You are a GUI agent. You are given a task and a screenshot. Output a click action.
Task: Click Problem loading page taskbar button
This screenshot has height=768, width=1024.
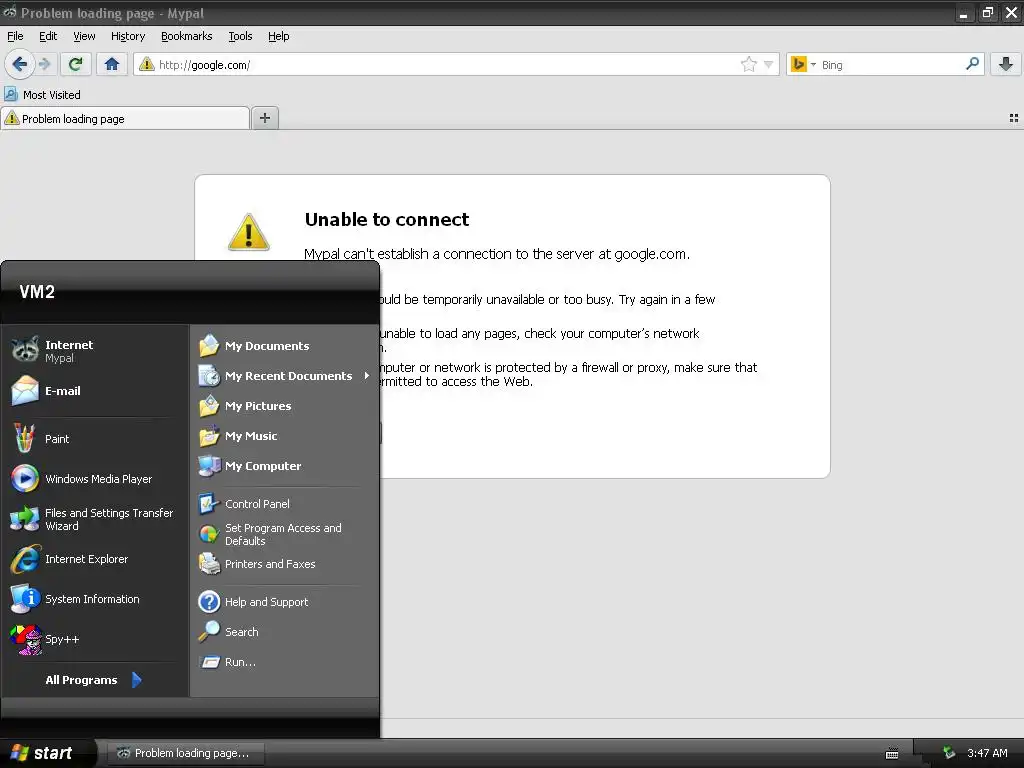click(186, 753)
